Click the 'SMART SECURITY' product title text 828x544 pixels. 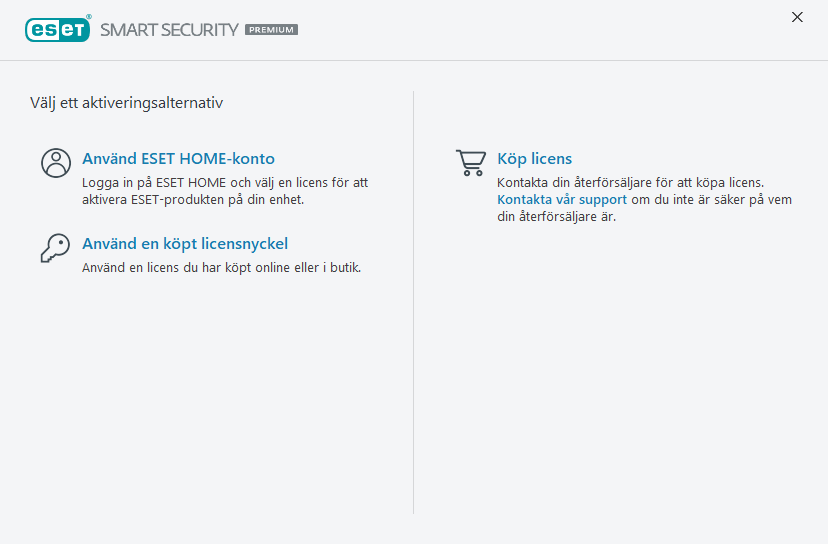coord(169,30)
